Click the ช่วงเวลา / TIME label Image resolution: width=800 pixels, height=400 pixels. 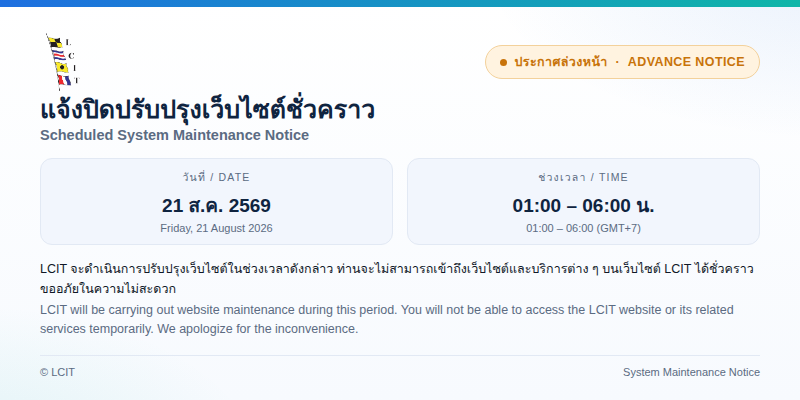583,177
